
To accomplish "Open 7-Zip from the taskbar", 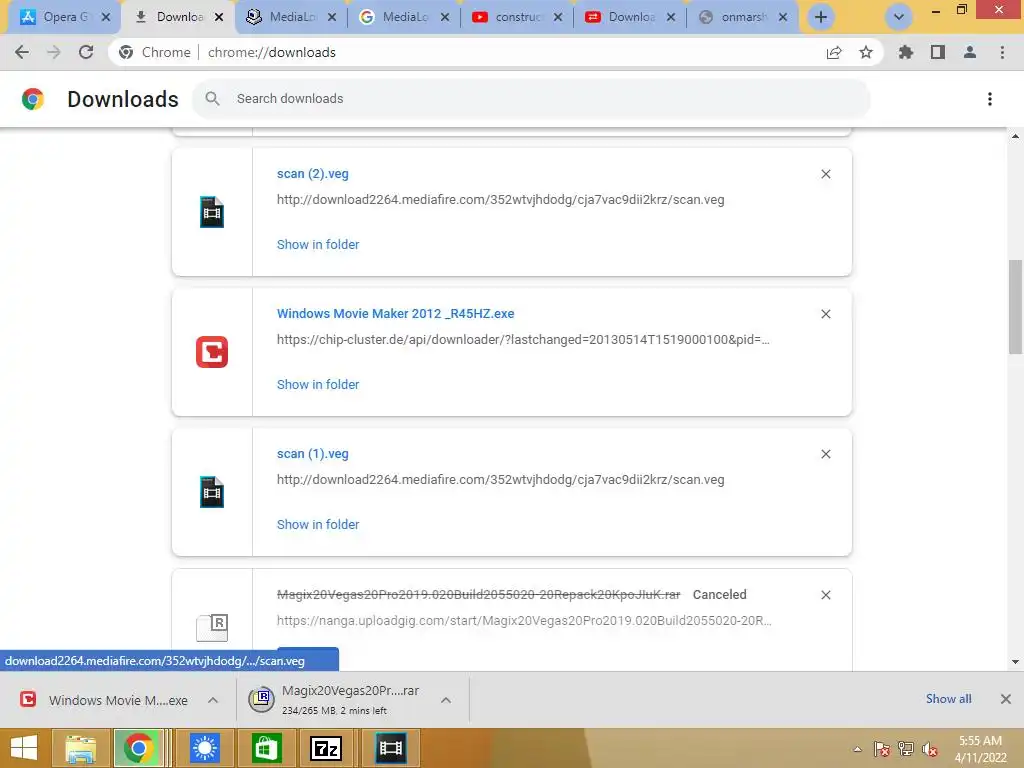I will point(325,748).
